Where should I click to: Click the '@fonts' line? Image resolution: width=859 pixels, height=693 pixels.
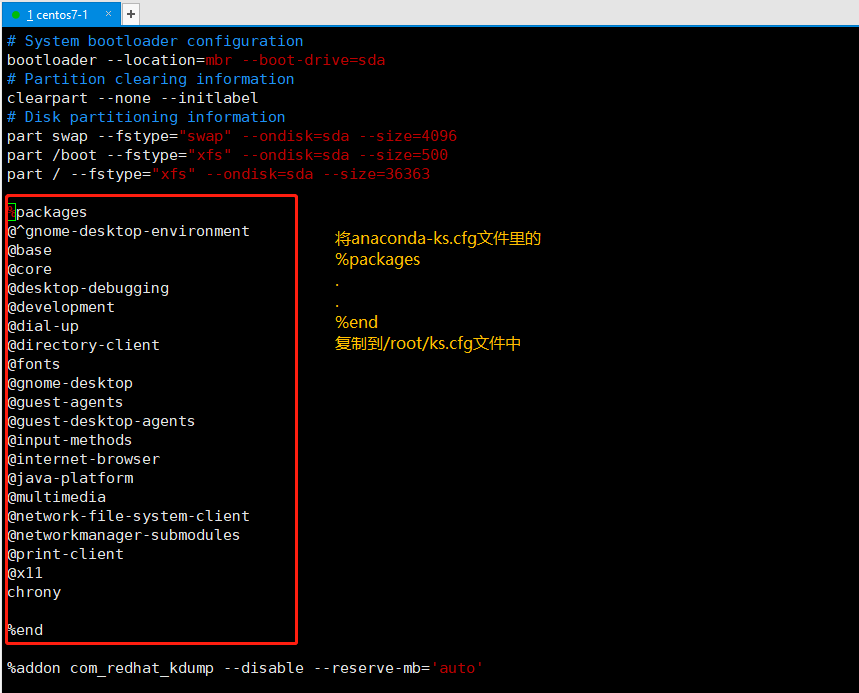pos(34,364)
